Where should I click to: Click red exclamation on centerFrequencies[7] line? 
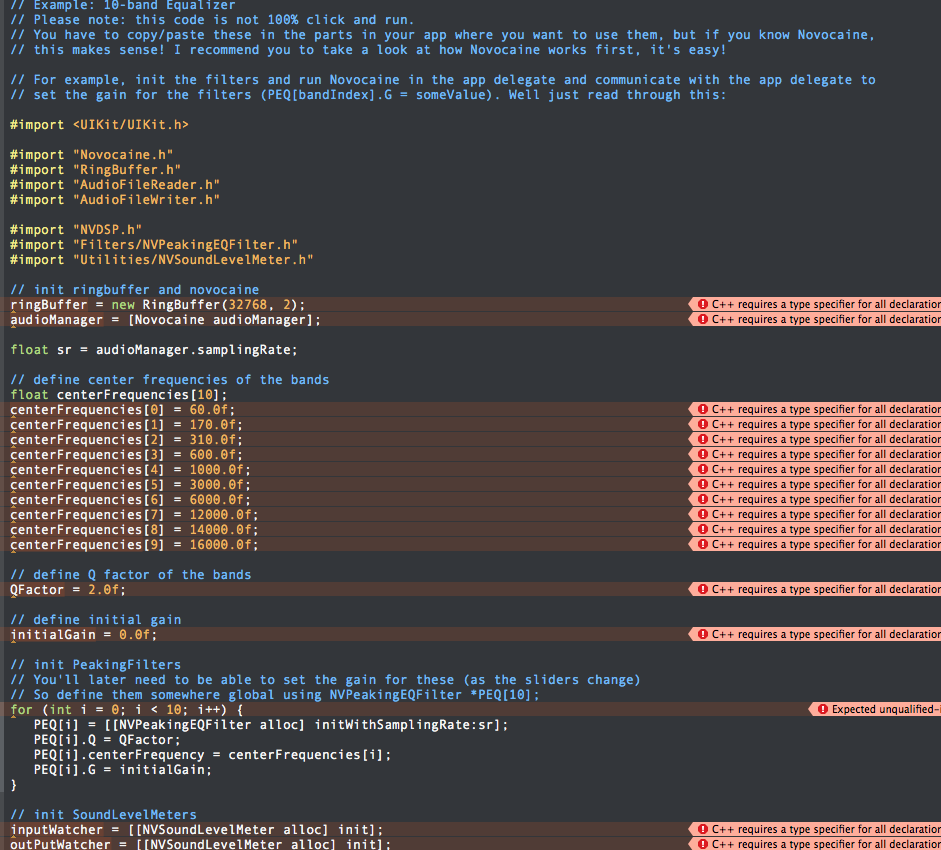[x=703, y=514]
